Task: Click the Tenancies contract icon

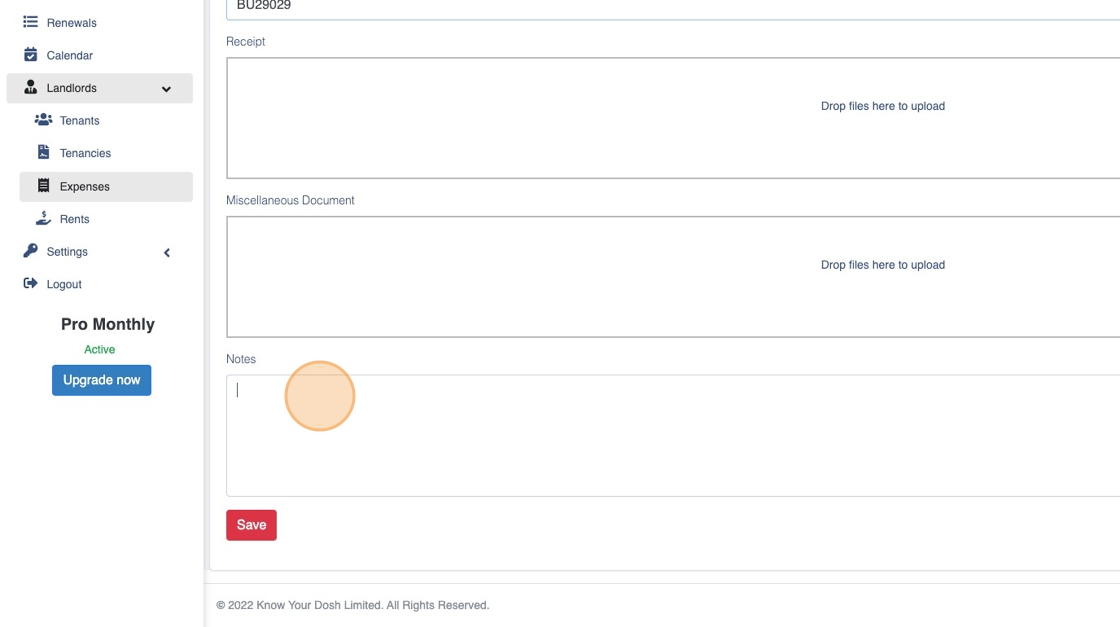Action: [x=43, y=153]
